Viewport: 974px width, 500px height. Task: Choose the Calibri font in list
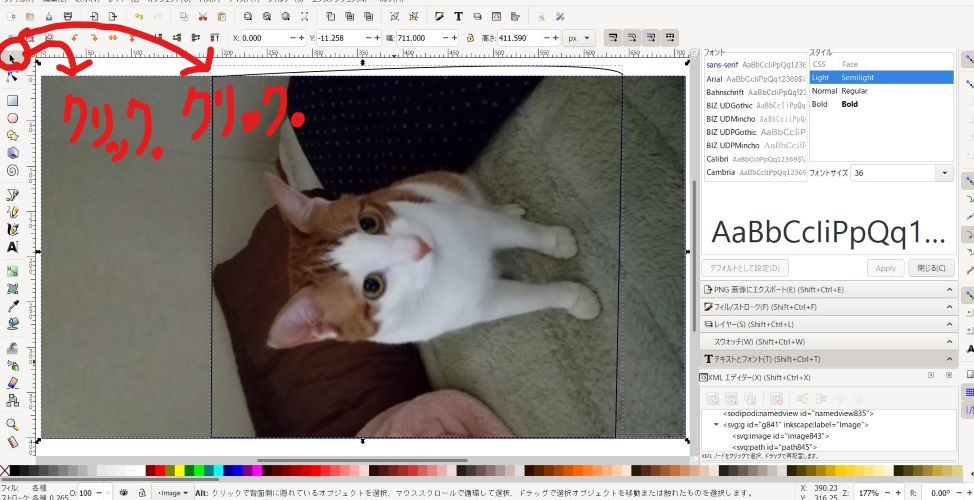coord(755,159)
